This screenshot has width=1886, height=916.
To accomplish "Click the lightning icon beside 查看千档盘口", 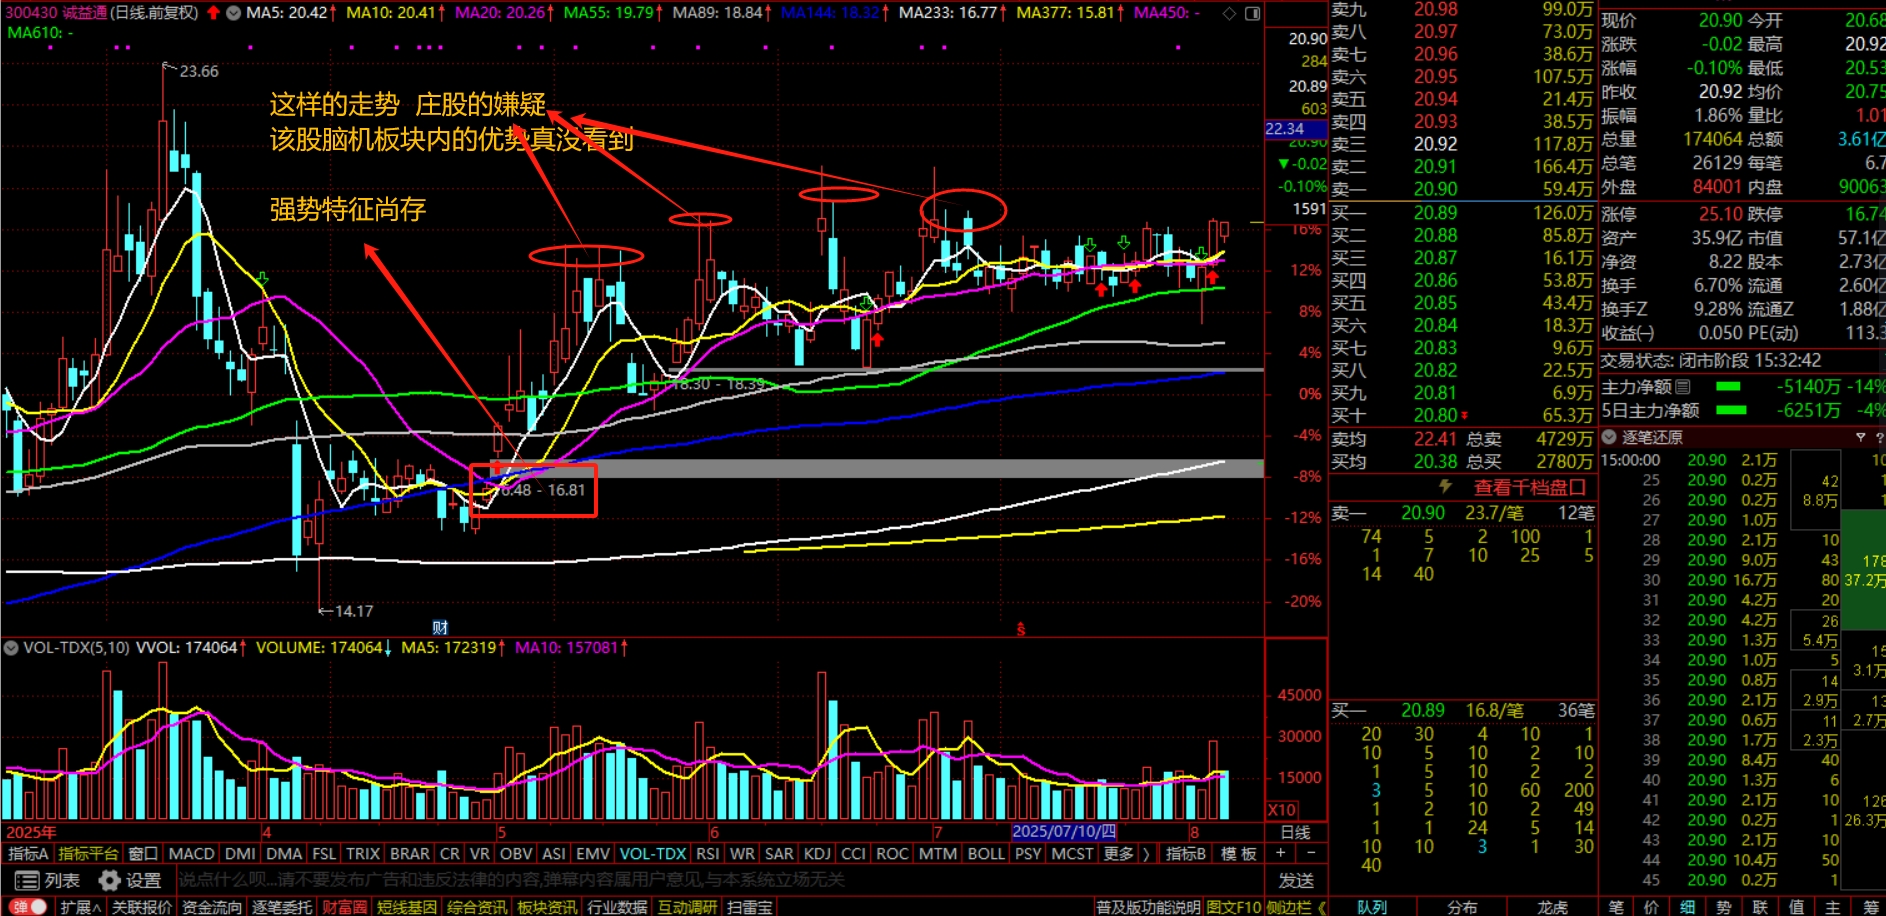I will [1445, 487].
